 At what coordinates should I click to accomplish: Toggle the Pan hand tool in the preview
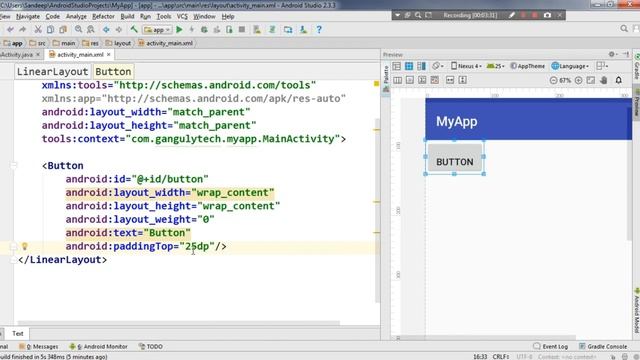pos(604,80)
